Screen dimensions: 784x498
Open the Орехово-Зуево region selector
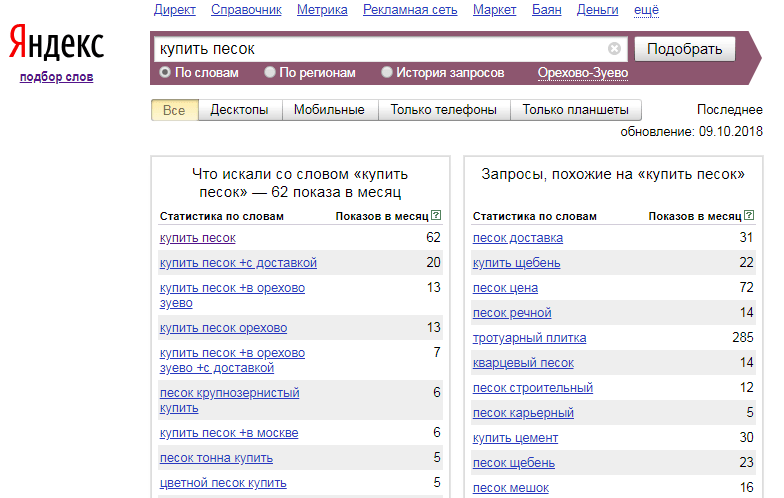tap(582, 73)
